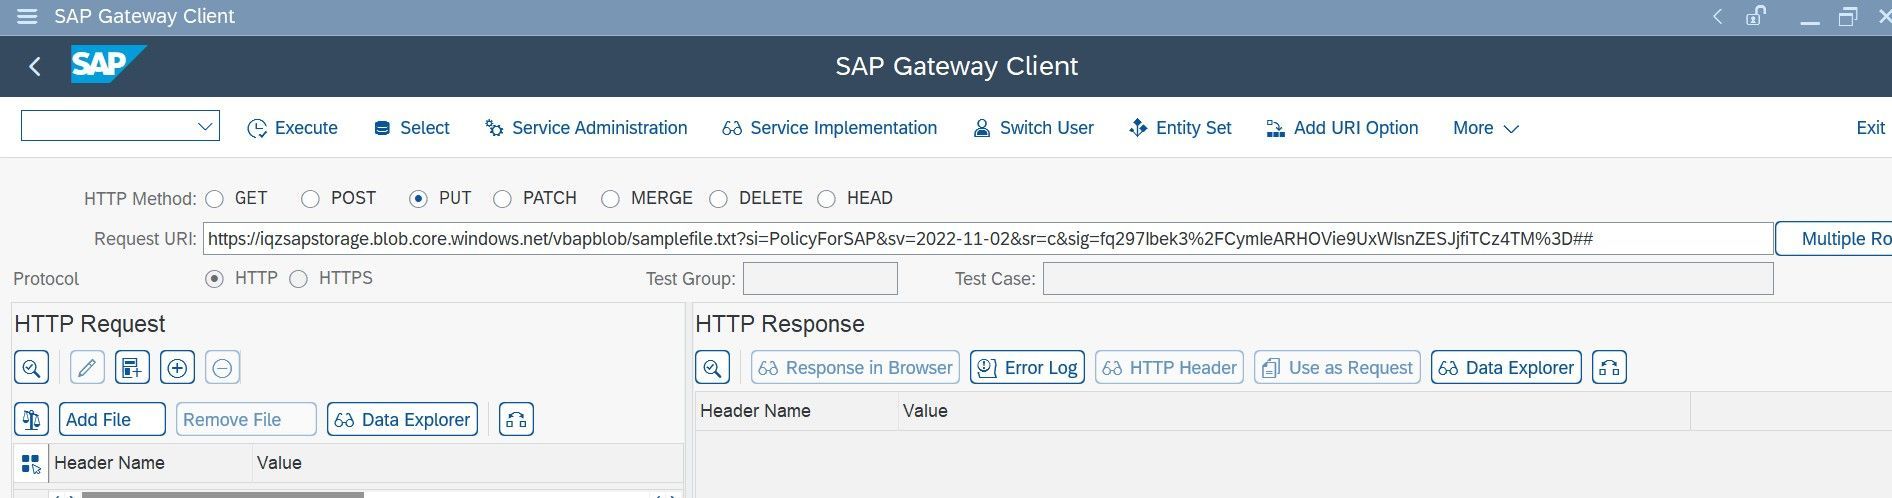Click Select in the toolbar
1892x498 pixels.
click(x=411, y=128)
